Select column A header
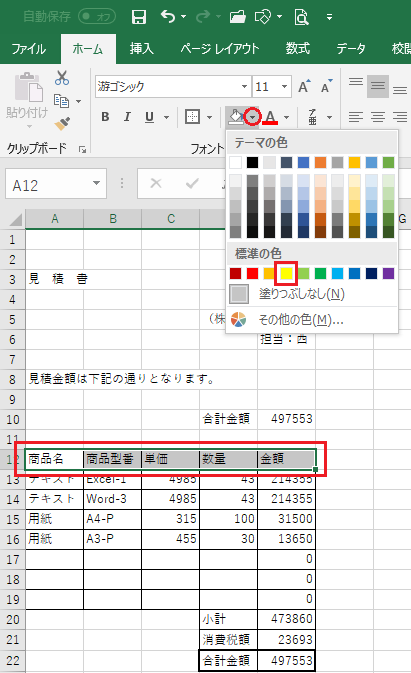 point(54,219)
